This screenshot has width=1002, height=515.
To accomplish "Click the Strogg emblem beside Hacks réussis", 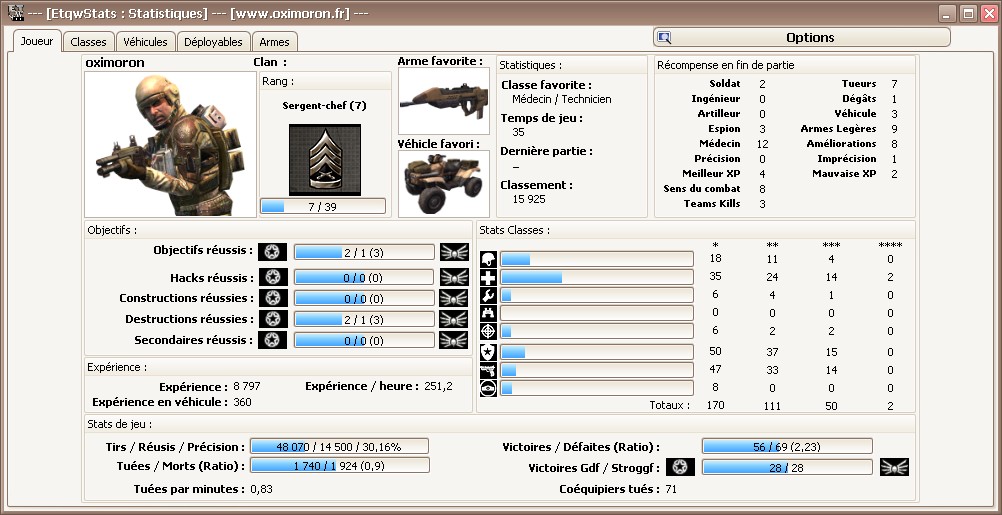I will 454,277.
